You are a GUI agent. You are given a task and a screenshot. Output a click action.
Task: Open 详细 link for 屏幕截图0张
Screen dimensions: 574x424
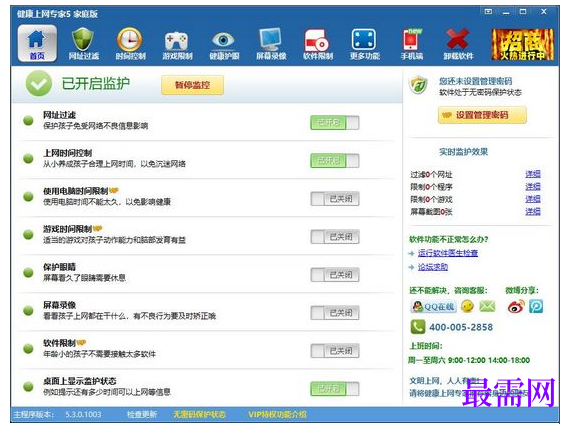tap(533, 211)
